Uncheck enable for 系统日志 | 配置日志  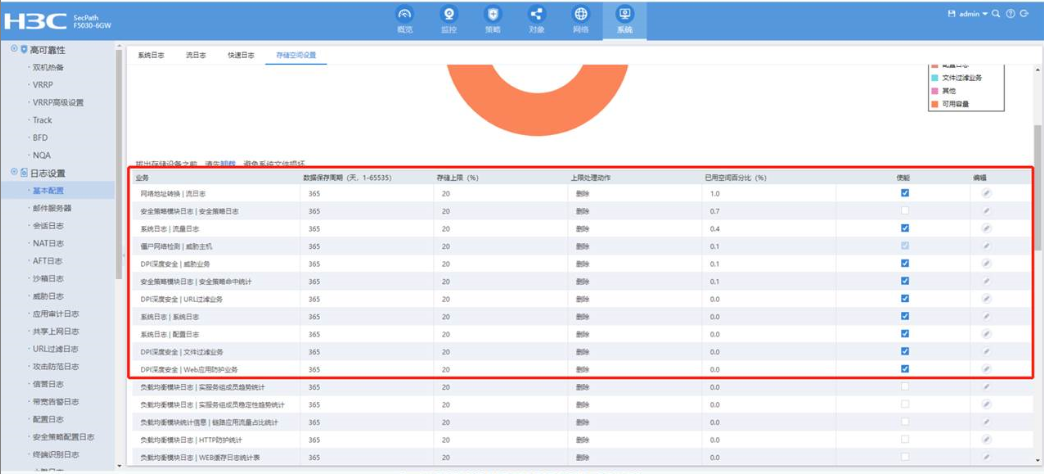[x=905, y=334]
